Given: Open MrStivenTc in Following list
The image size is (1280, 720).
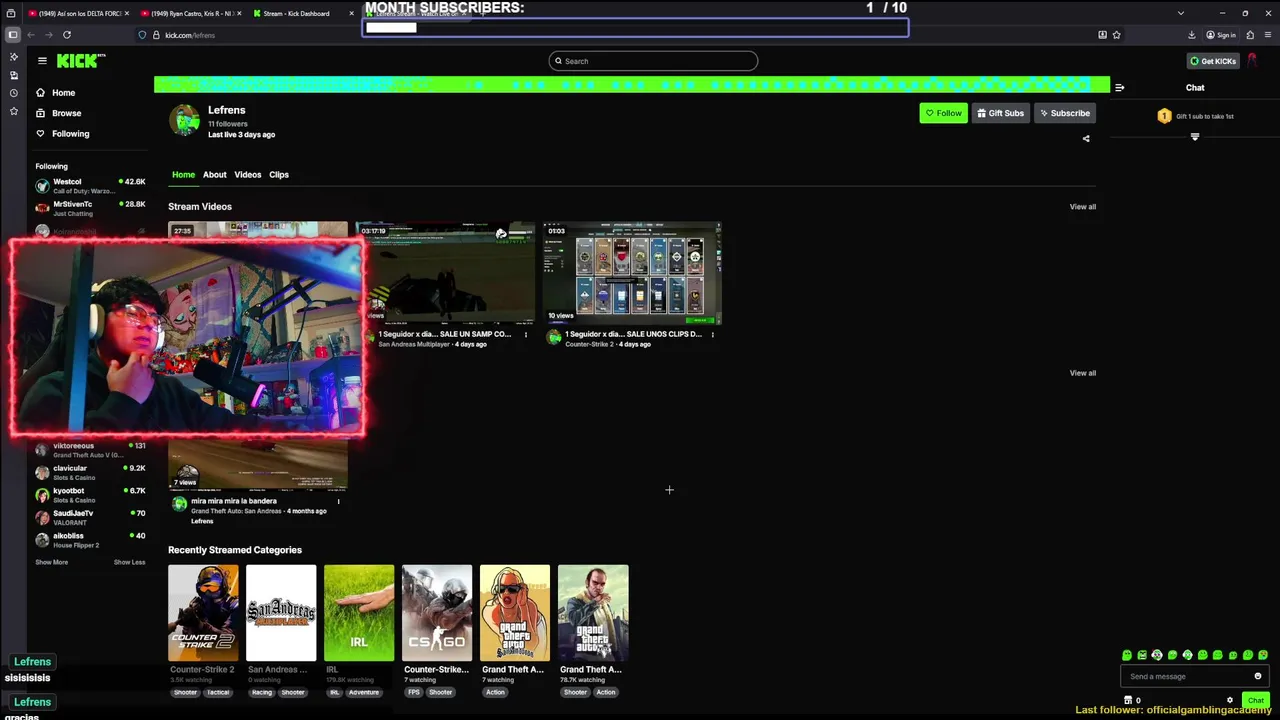Looking at the screenshot, I should 90,208.
